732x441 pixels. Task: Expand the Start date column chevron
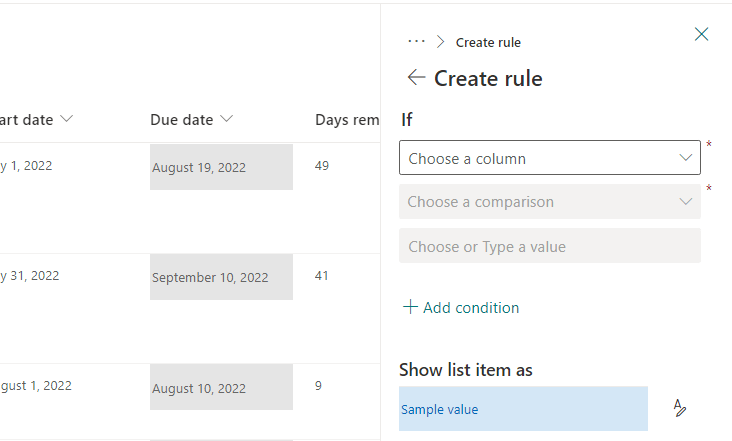click(67, 119)
